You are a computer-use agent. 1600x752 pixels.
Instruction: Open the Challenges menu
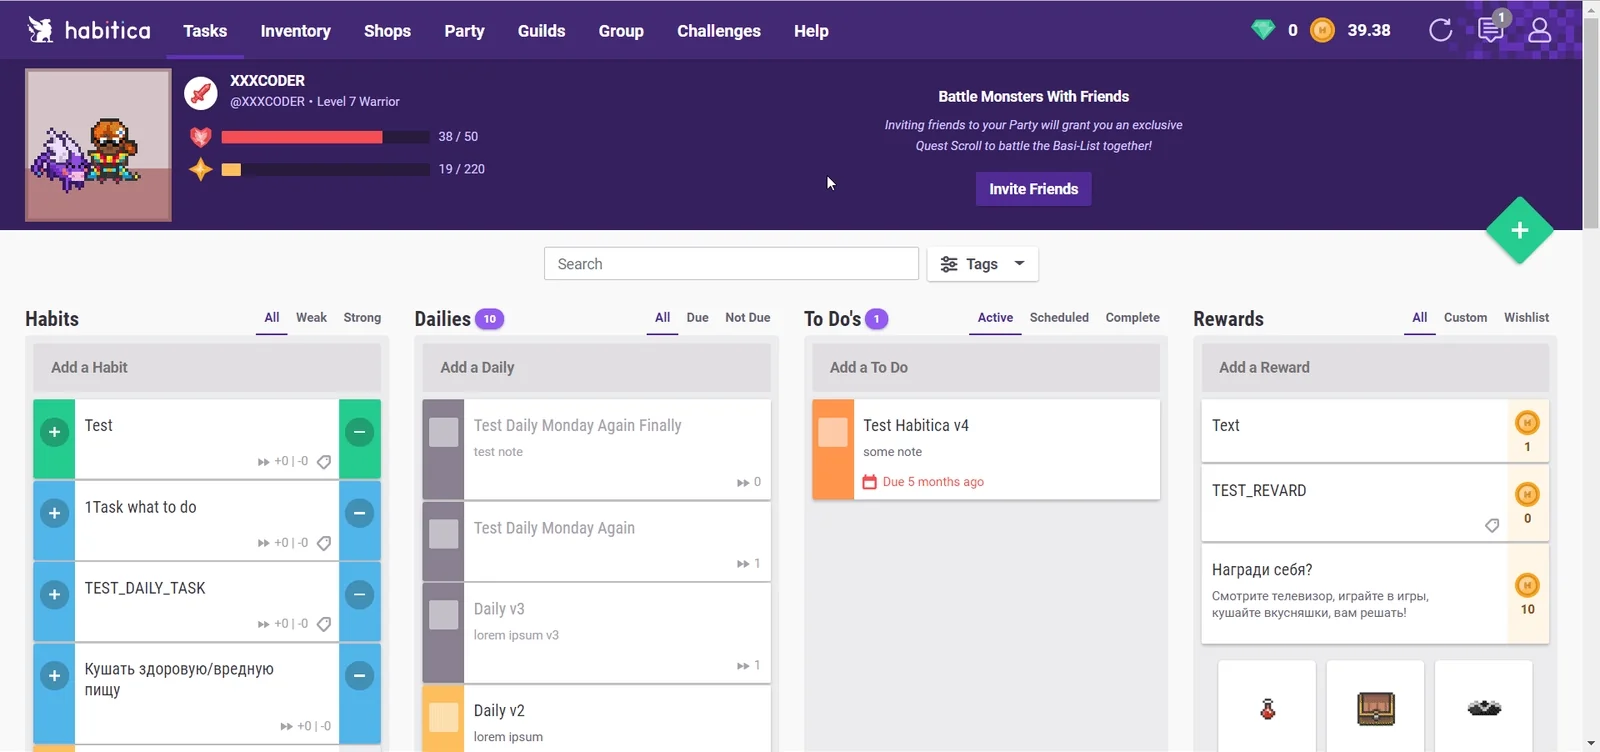[719, 31]
